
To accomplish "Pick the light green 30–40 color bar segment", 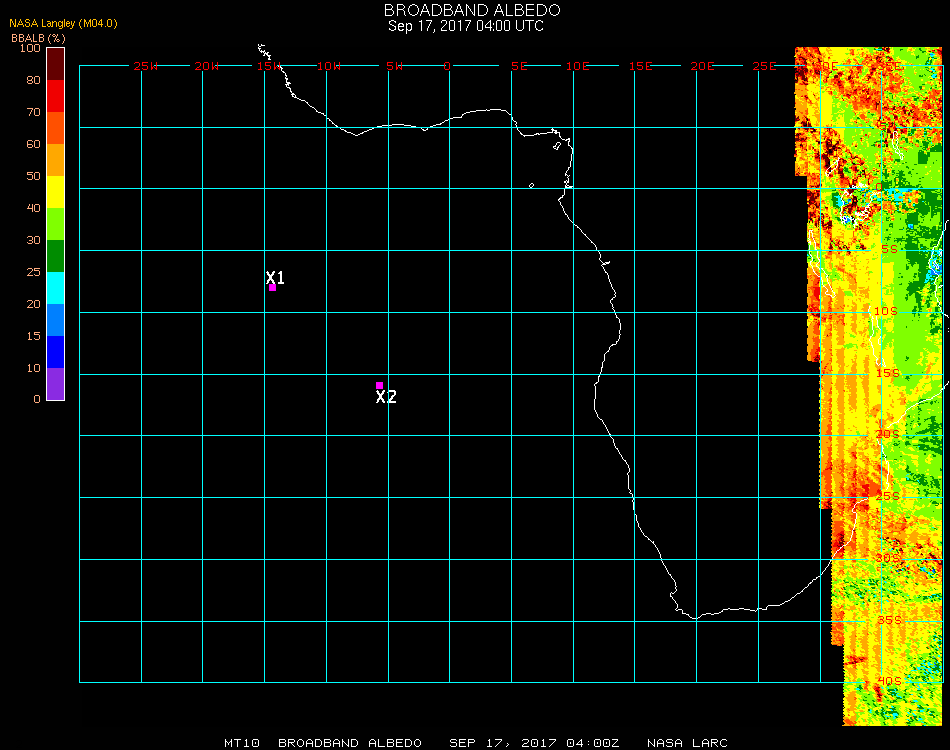I will tap(55, 224).
